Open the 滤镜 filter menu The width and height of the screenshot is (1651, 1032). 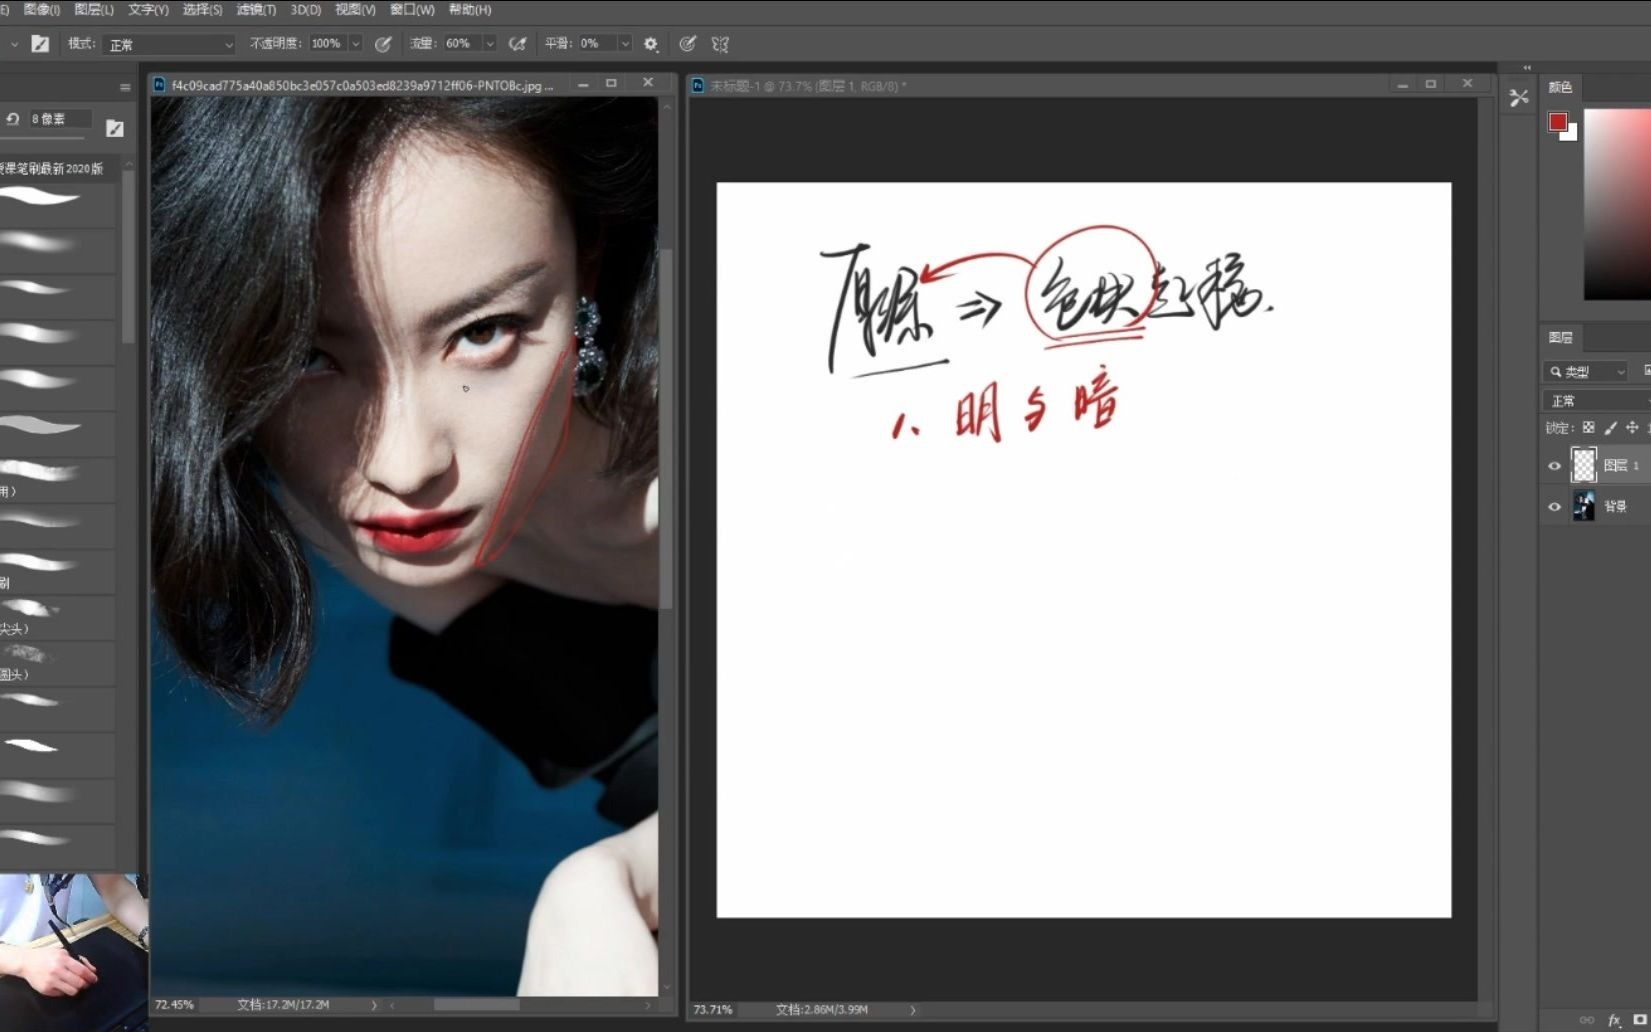click(x=256, y=10)
